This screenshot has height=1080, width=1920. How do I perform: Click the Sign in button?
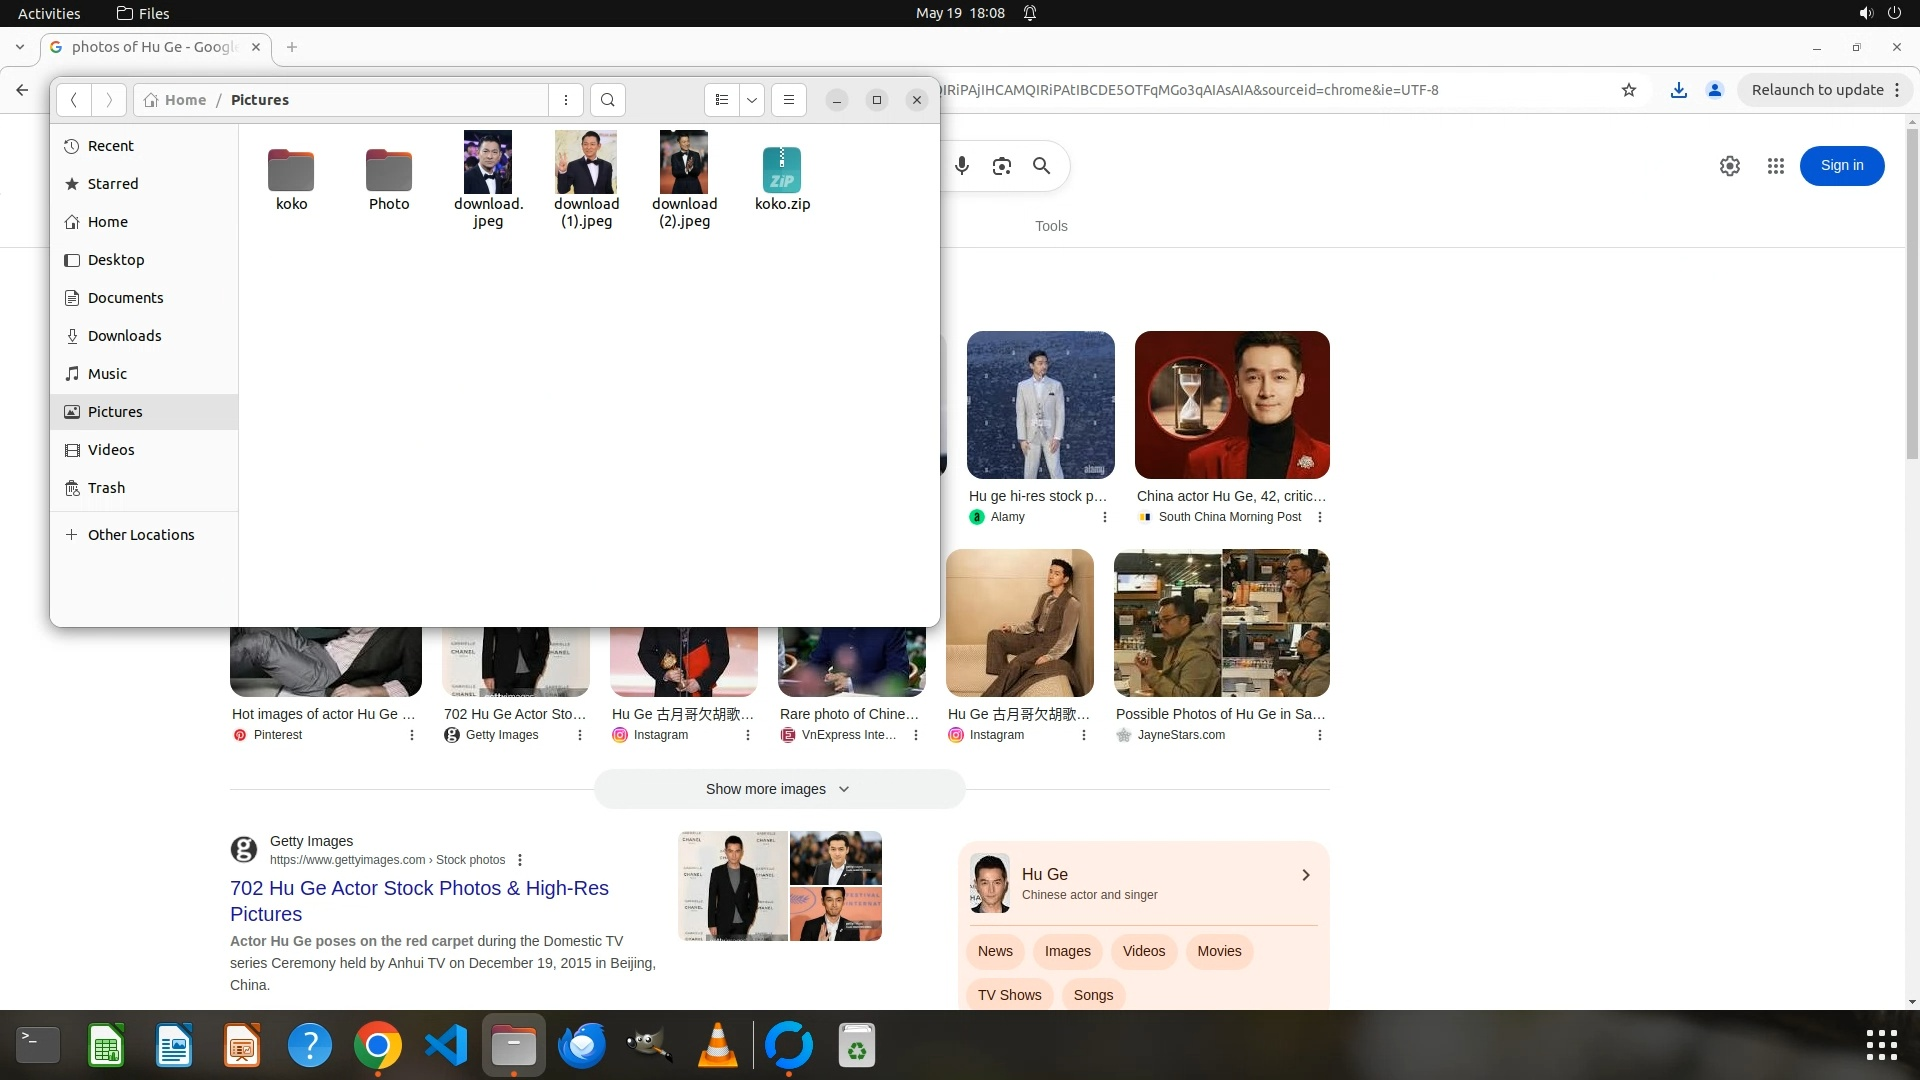pos(1841,166)
